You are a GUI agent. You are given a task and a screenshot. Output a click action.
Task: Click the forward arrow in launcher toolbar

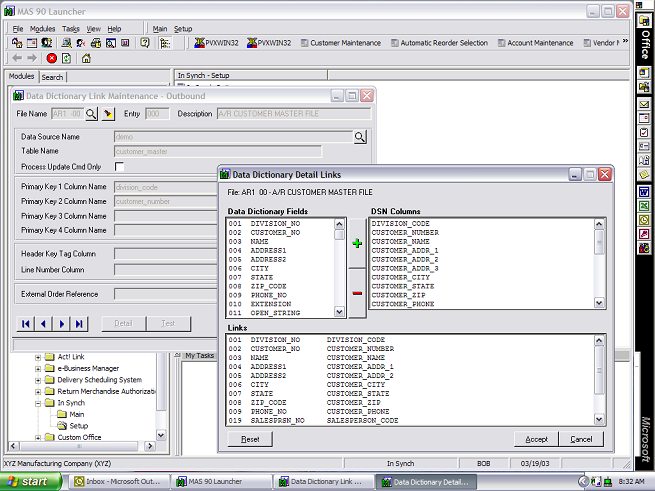coord(32,58)
